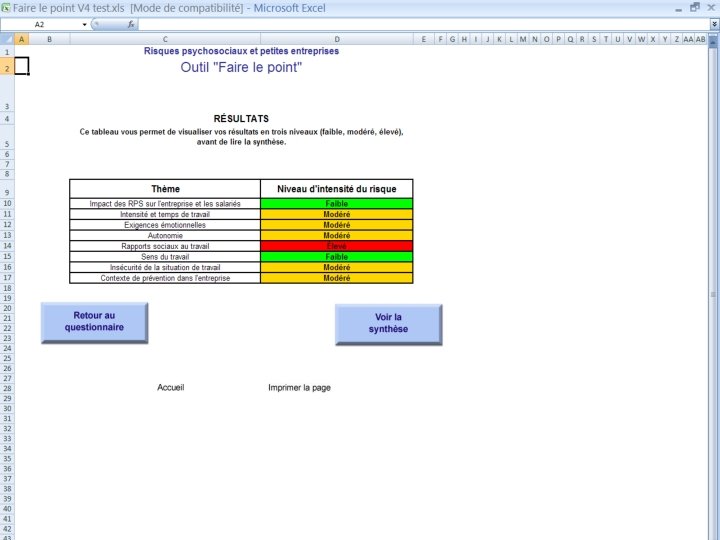Click Niveau d'intensité du risque header cell
The image size is (720, 540).
pos(337,189)
